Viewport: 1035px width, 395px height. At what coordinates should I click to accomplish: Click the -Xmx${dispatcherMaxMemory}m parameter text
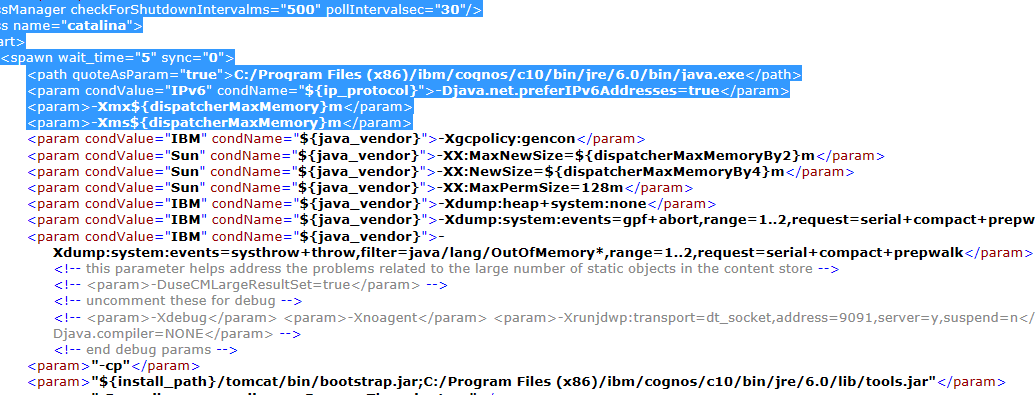[217, 106]
